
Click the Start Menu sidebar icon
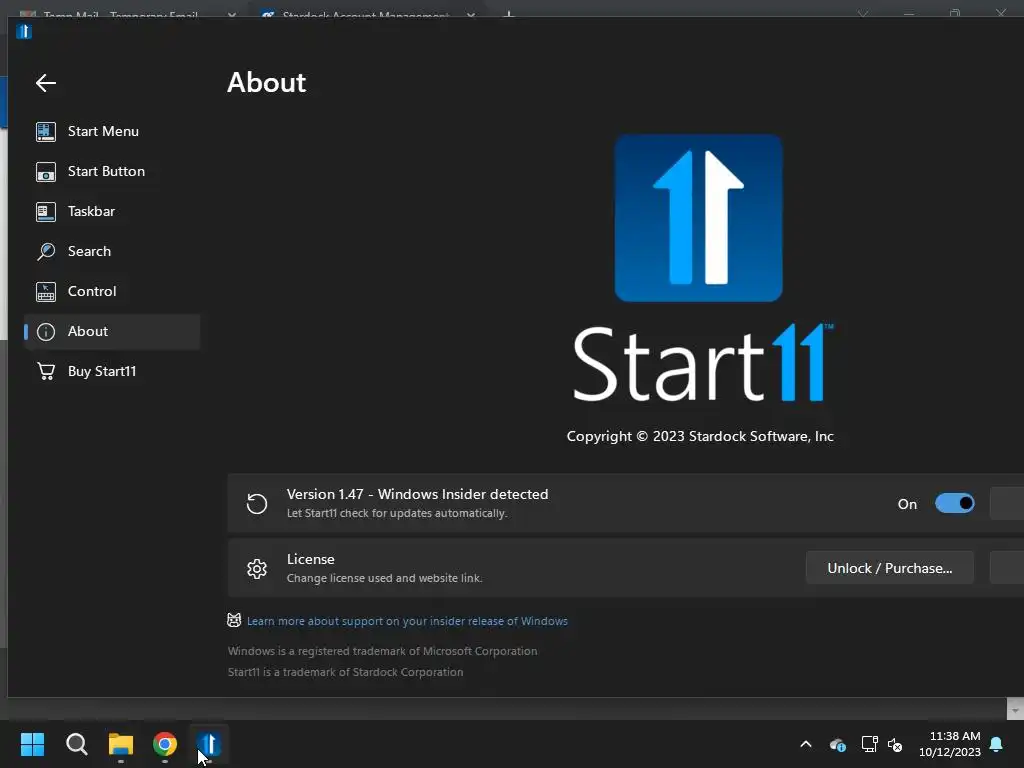click(x=46, y=131)
